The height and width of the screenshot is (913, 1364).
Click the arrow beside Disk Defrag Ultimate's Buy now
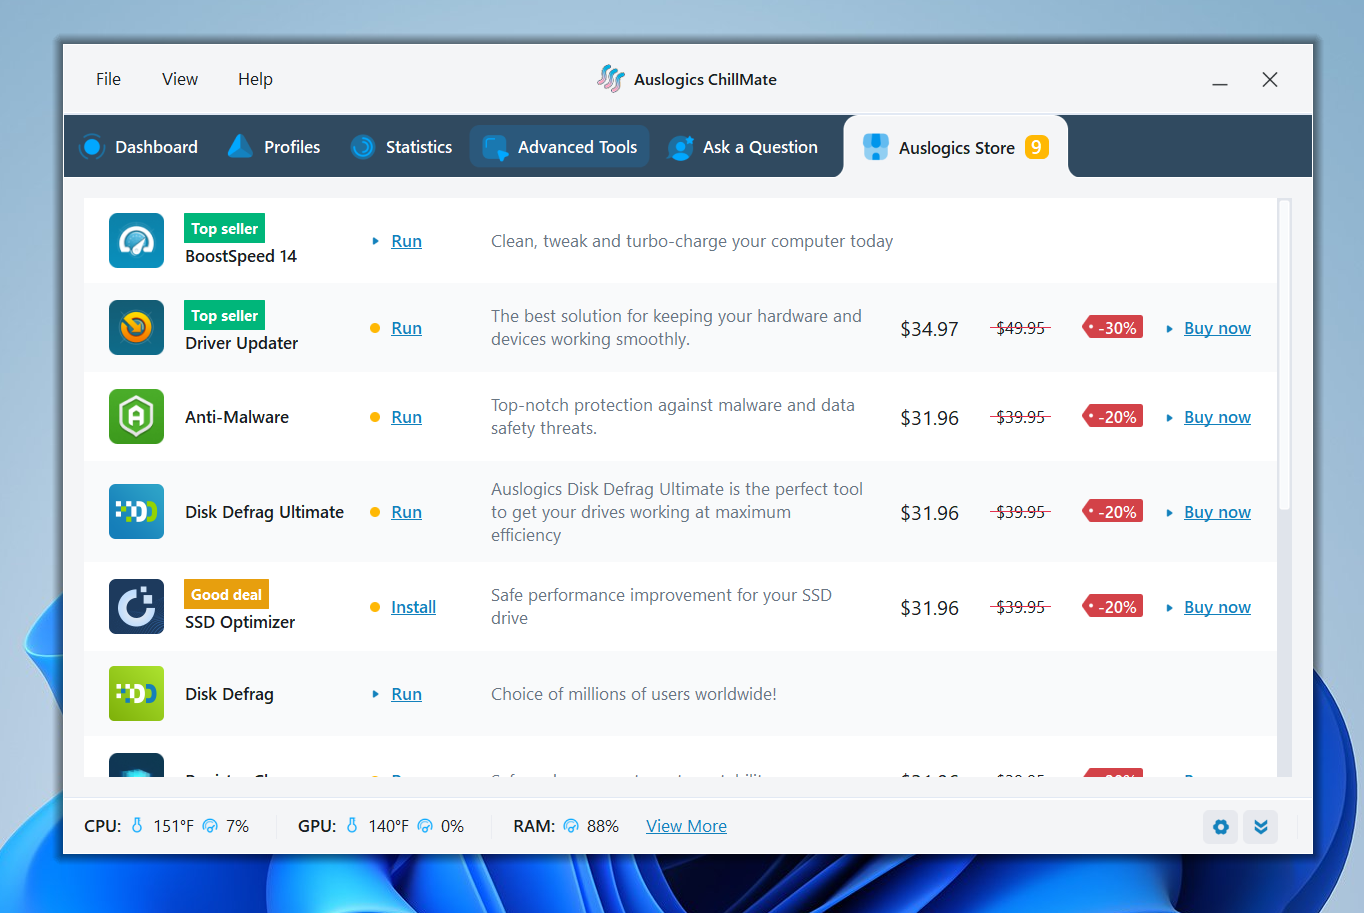[1172, 512]
